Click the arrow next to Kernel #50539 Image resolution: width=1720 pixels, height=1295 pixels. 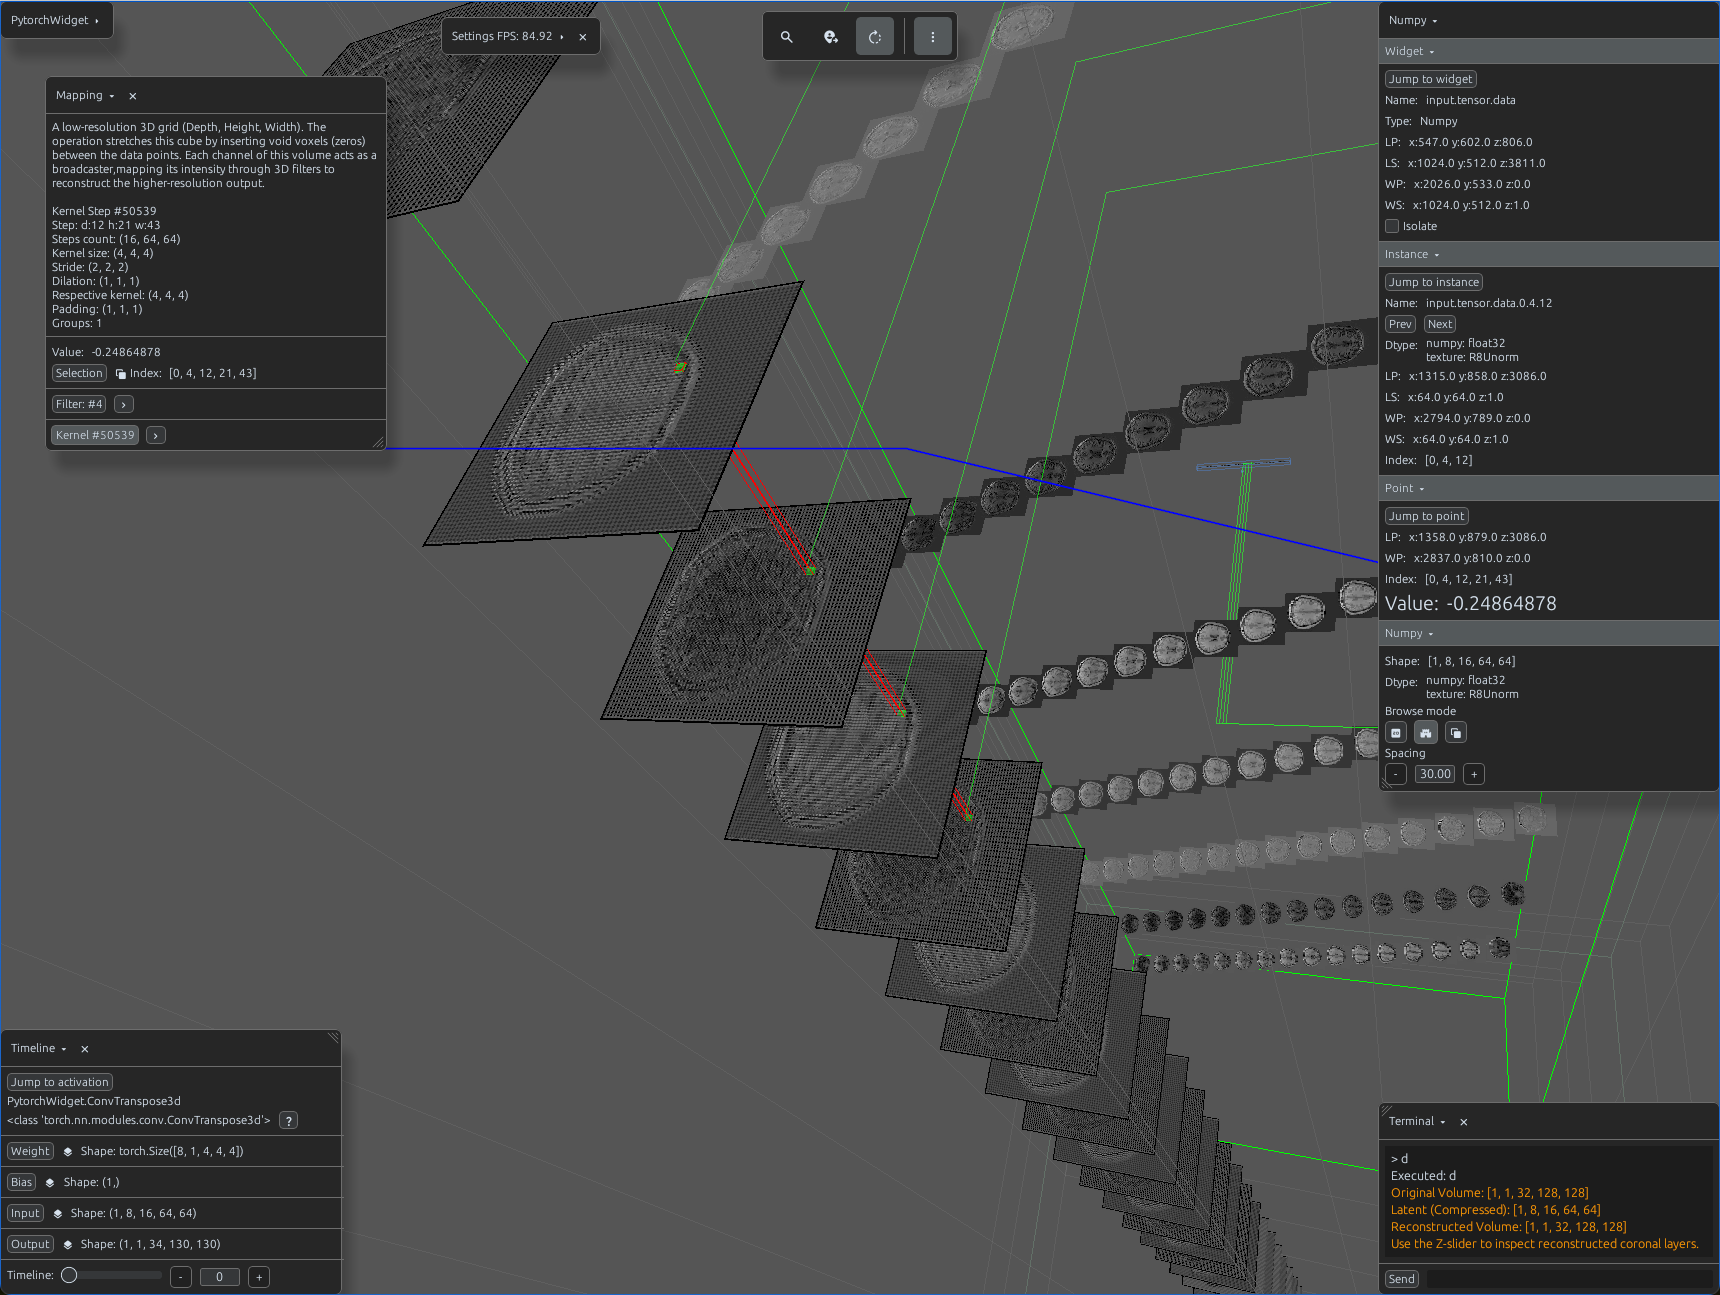click(x=156, y=435)
